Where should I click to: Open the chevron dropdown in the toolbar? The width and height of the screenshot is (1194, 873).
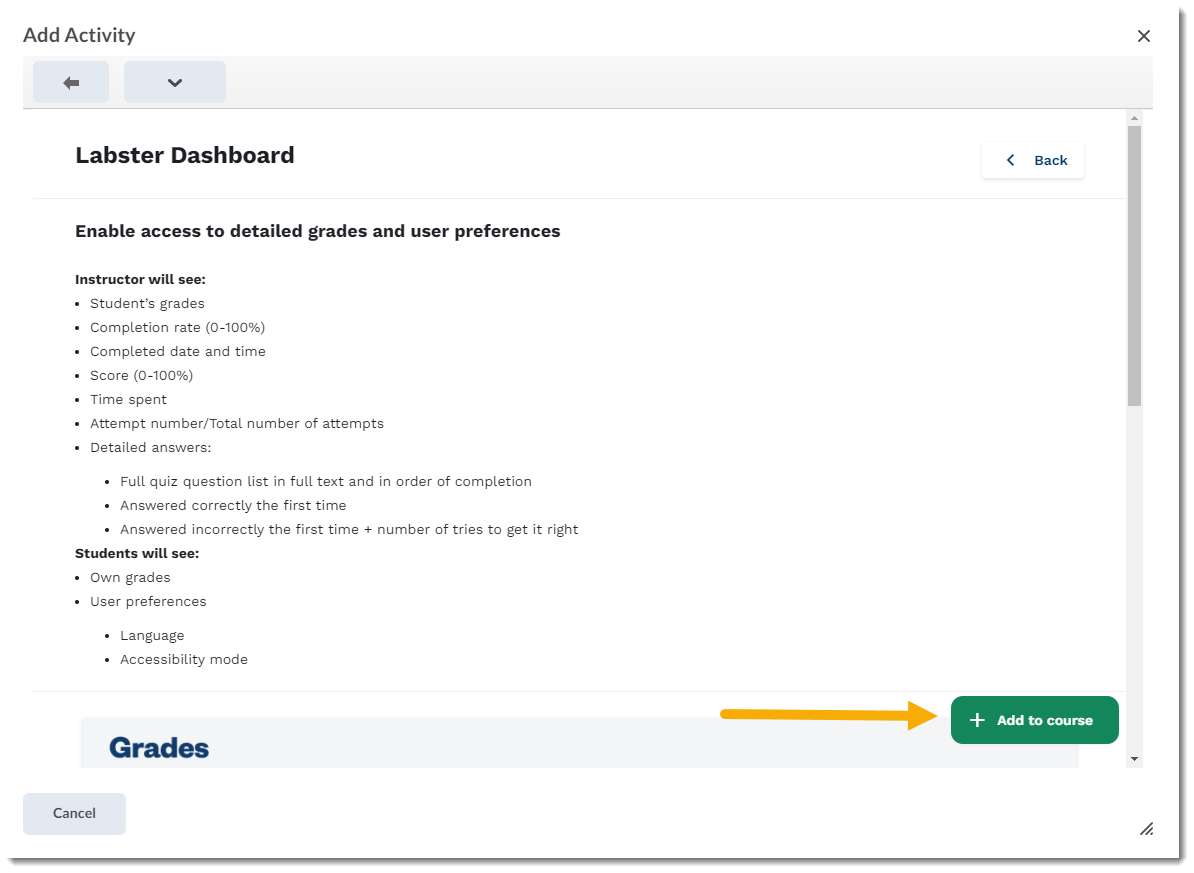tap(175, 82)
